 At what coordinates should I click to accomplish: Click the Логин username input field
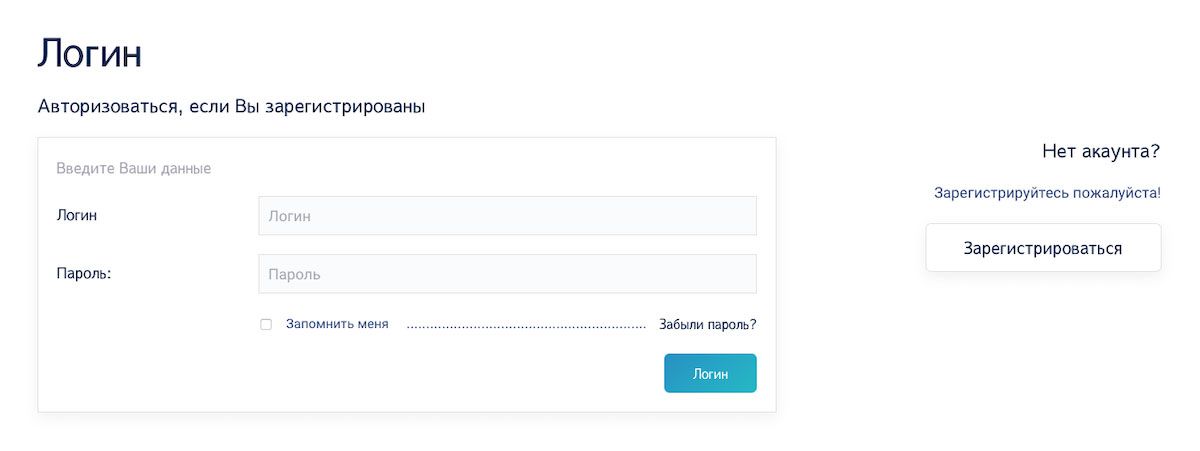point(507,216)
